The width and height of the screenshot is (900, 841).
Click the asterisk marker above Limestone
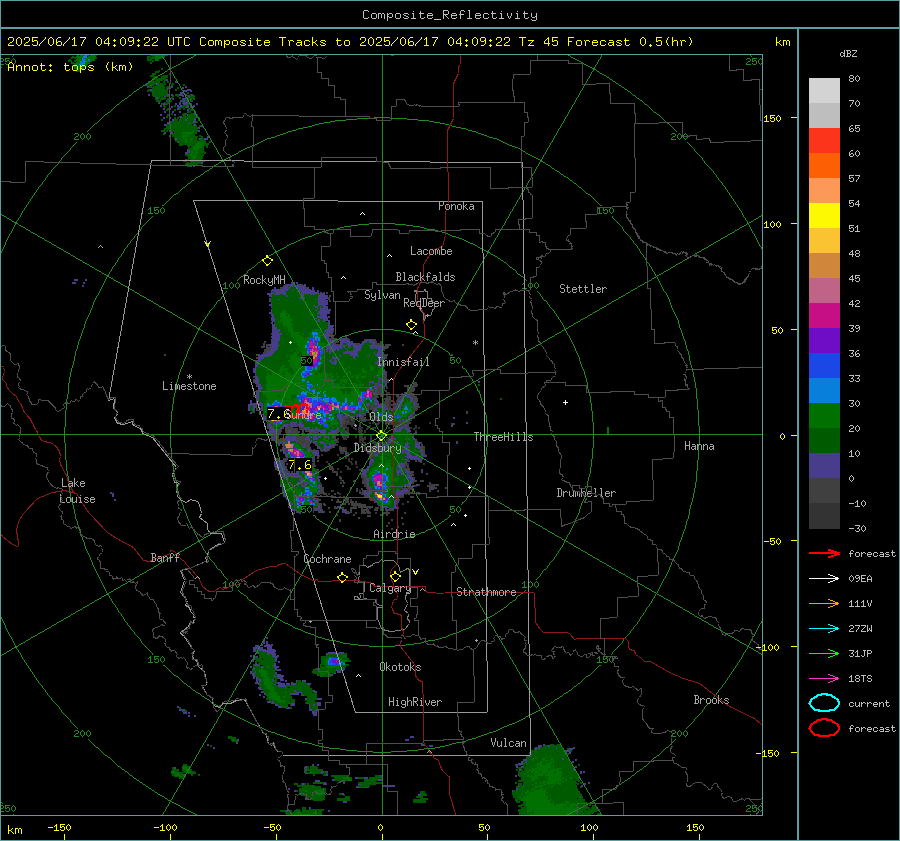pyautogui.click(x=189, y=377)
